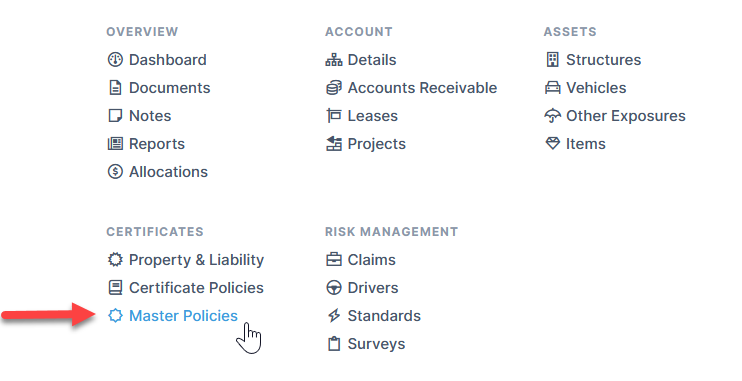Click the Vehicles car icon
The width and height of the screenshot is (742, 381).
(x=552, y=88)
